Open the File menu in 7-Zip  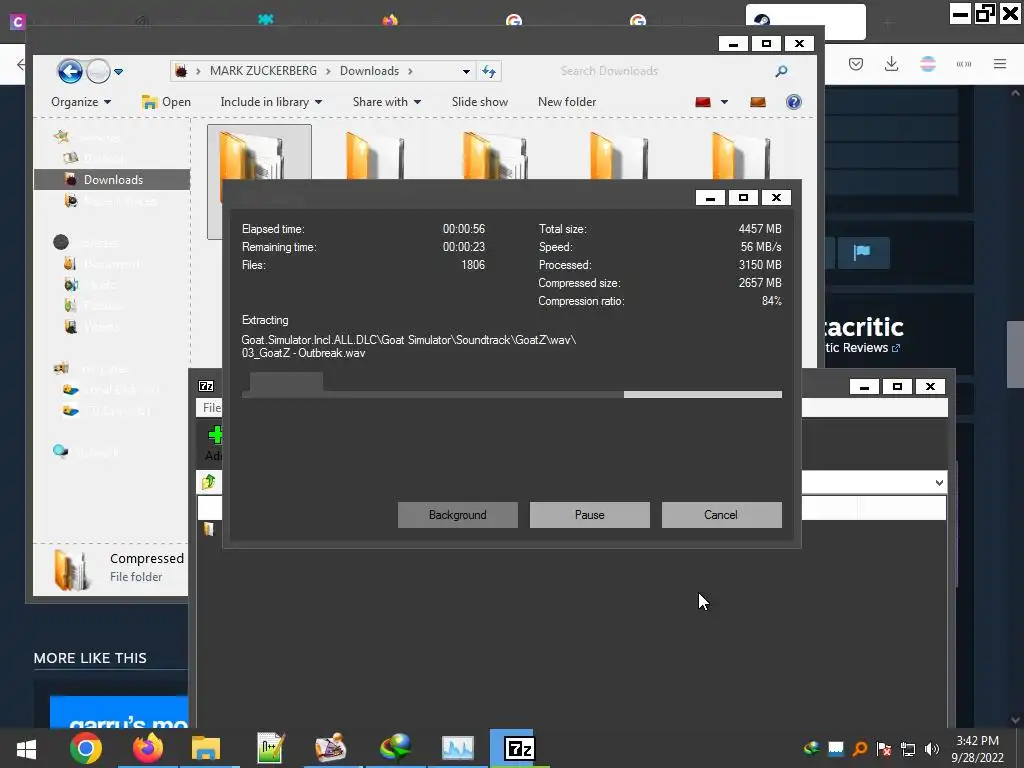point(210,408)
